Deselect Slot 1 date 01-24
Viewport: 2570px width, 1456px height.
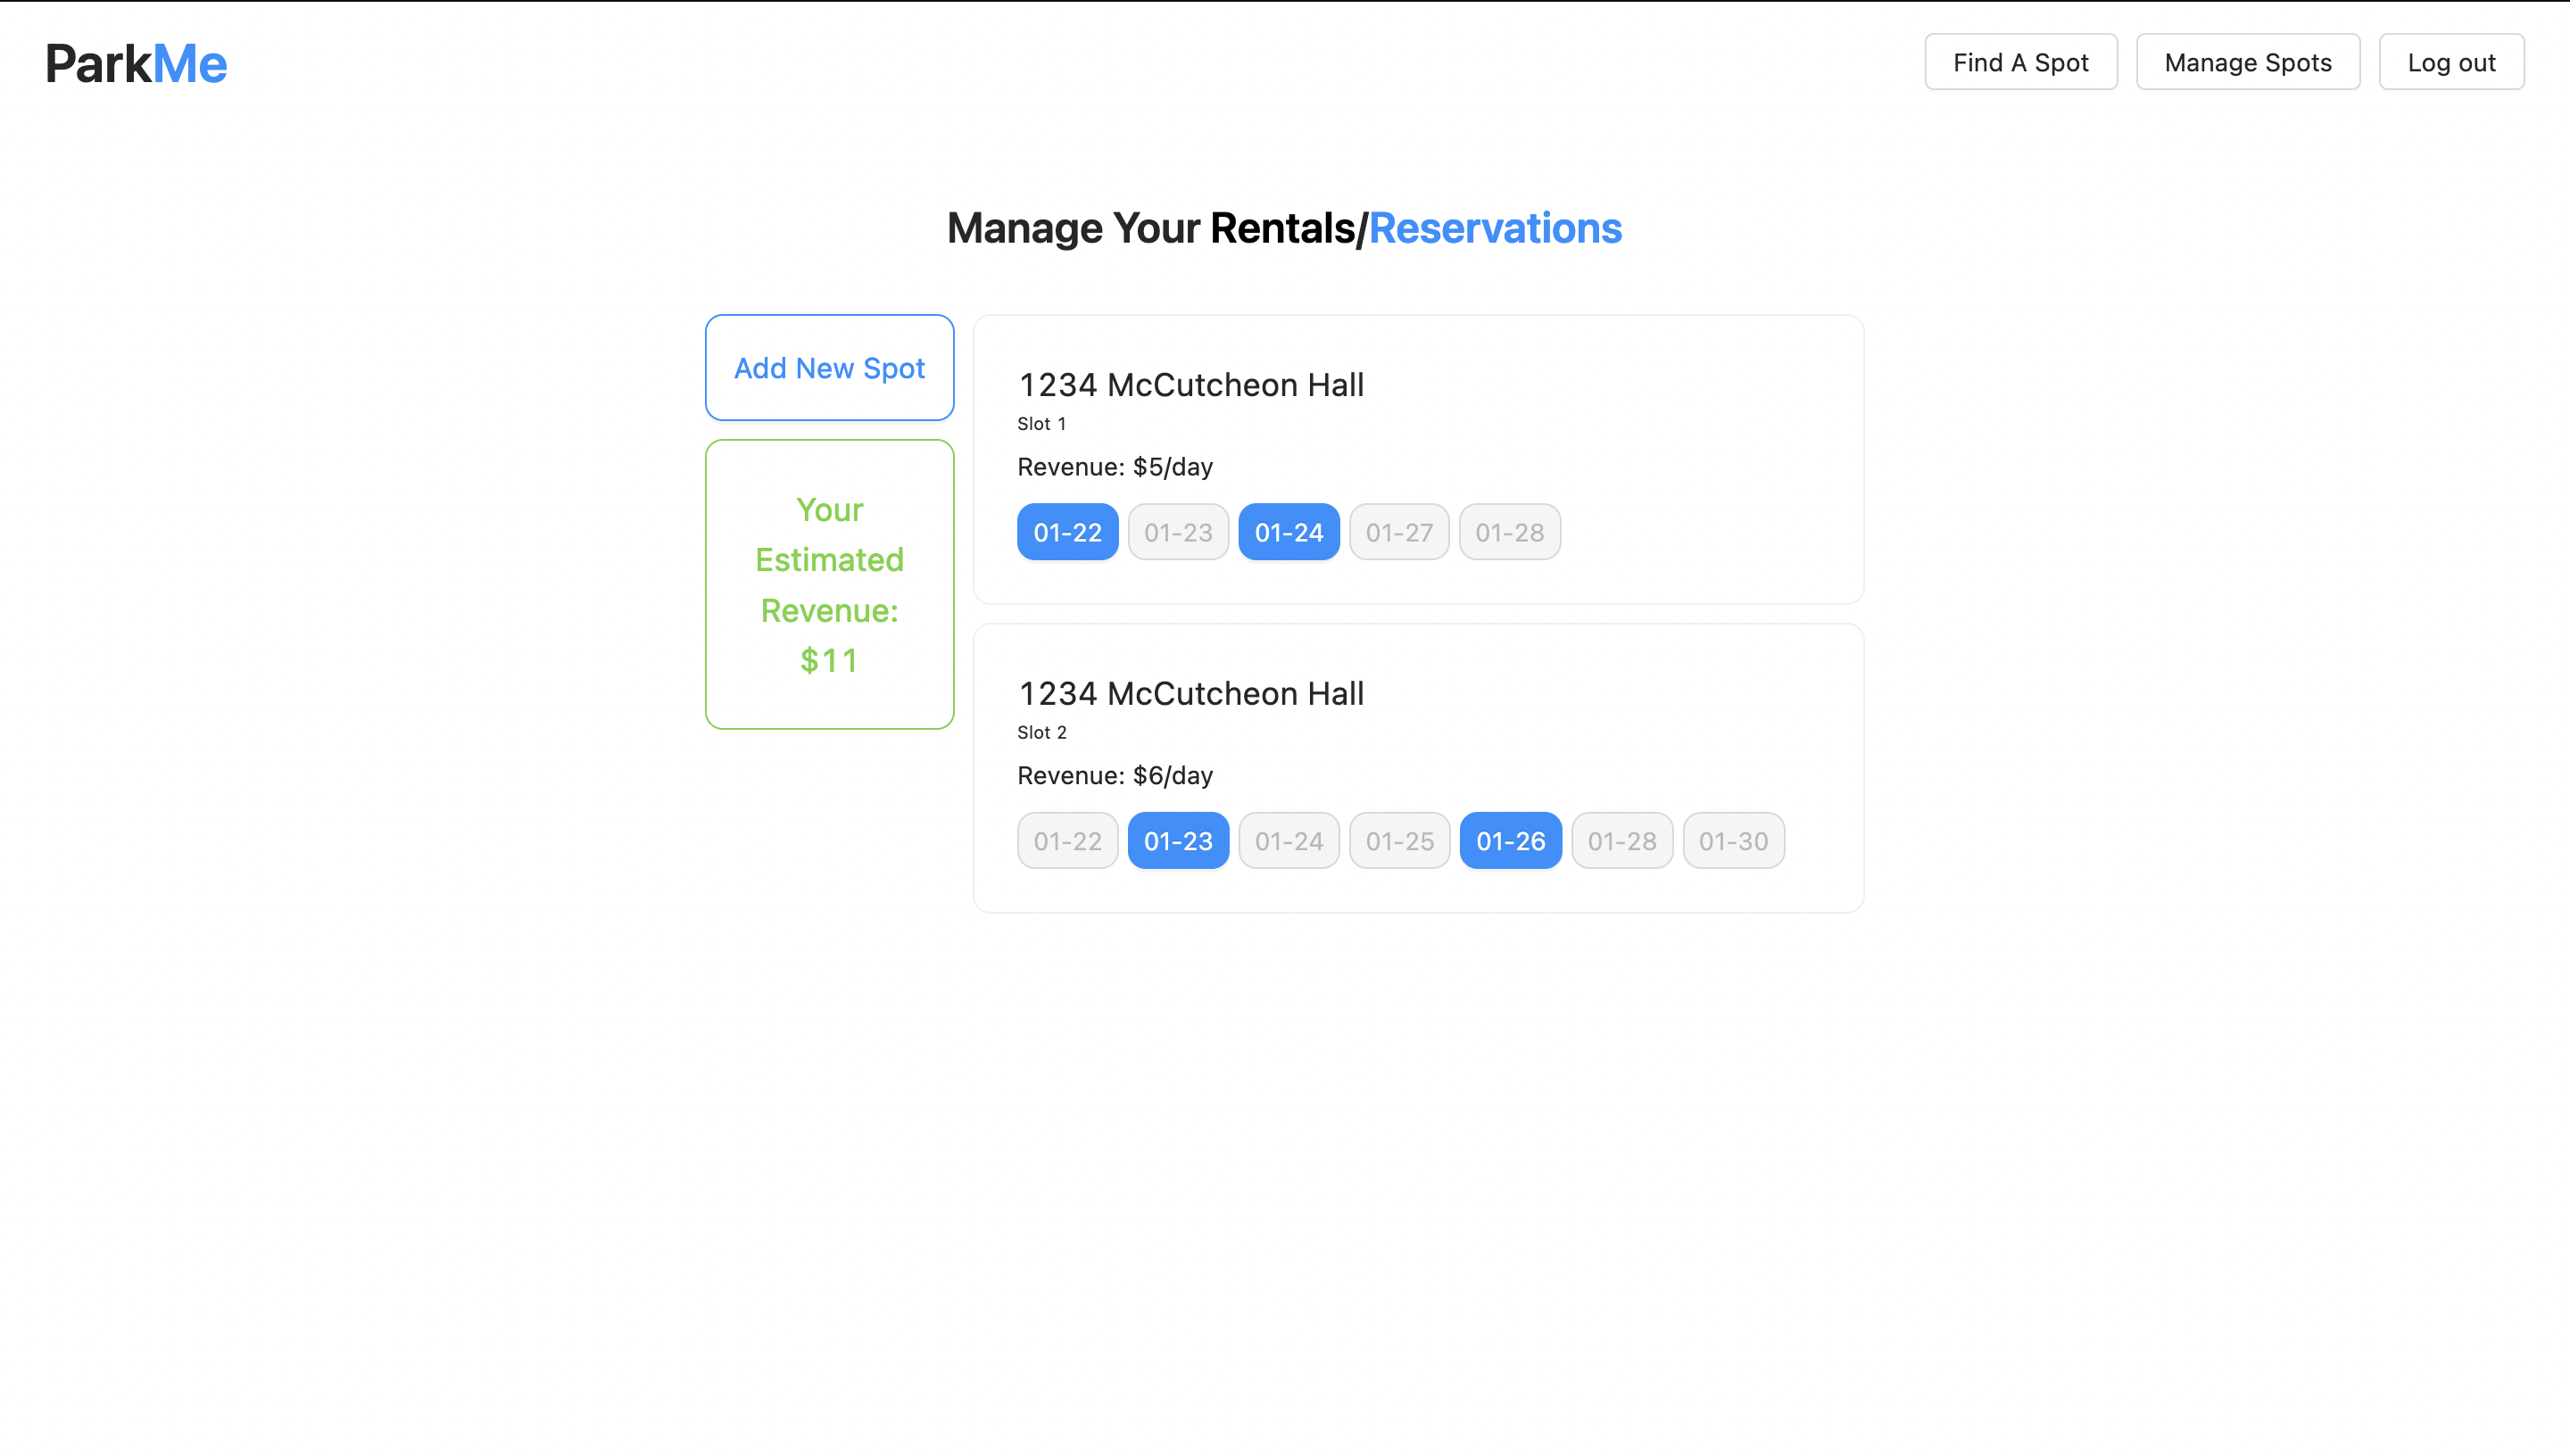tap(1288, 532)
